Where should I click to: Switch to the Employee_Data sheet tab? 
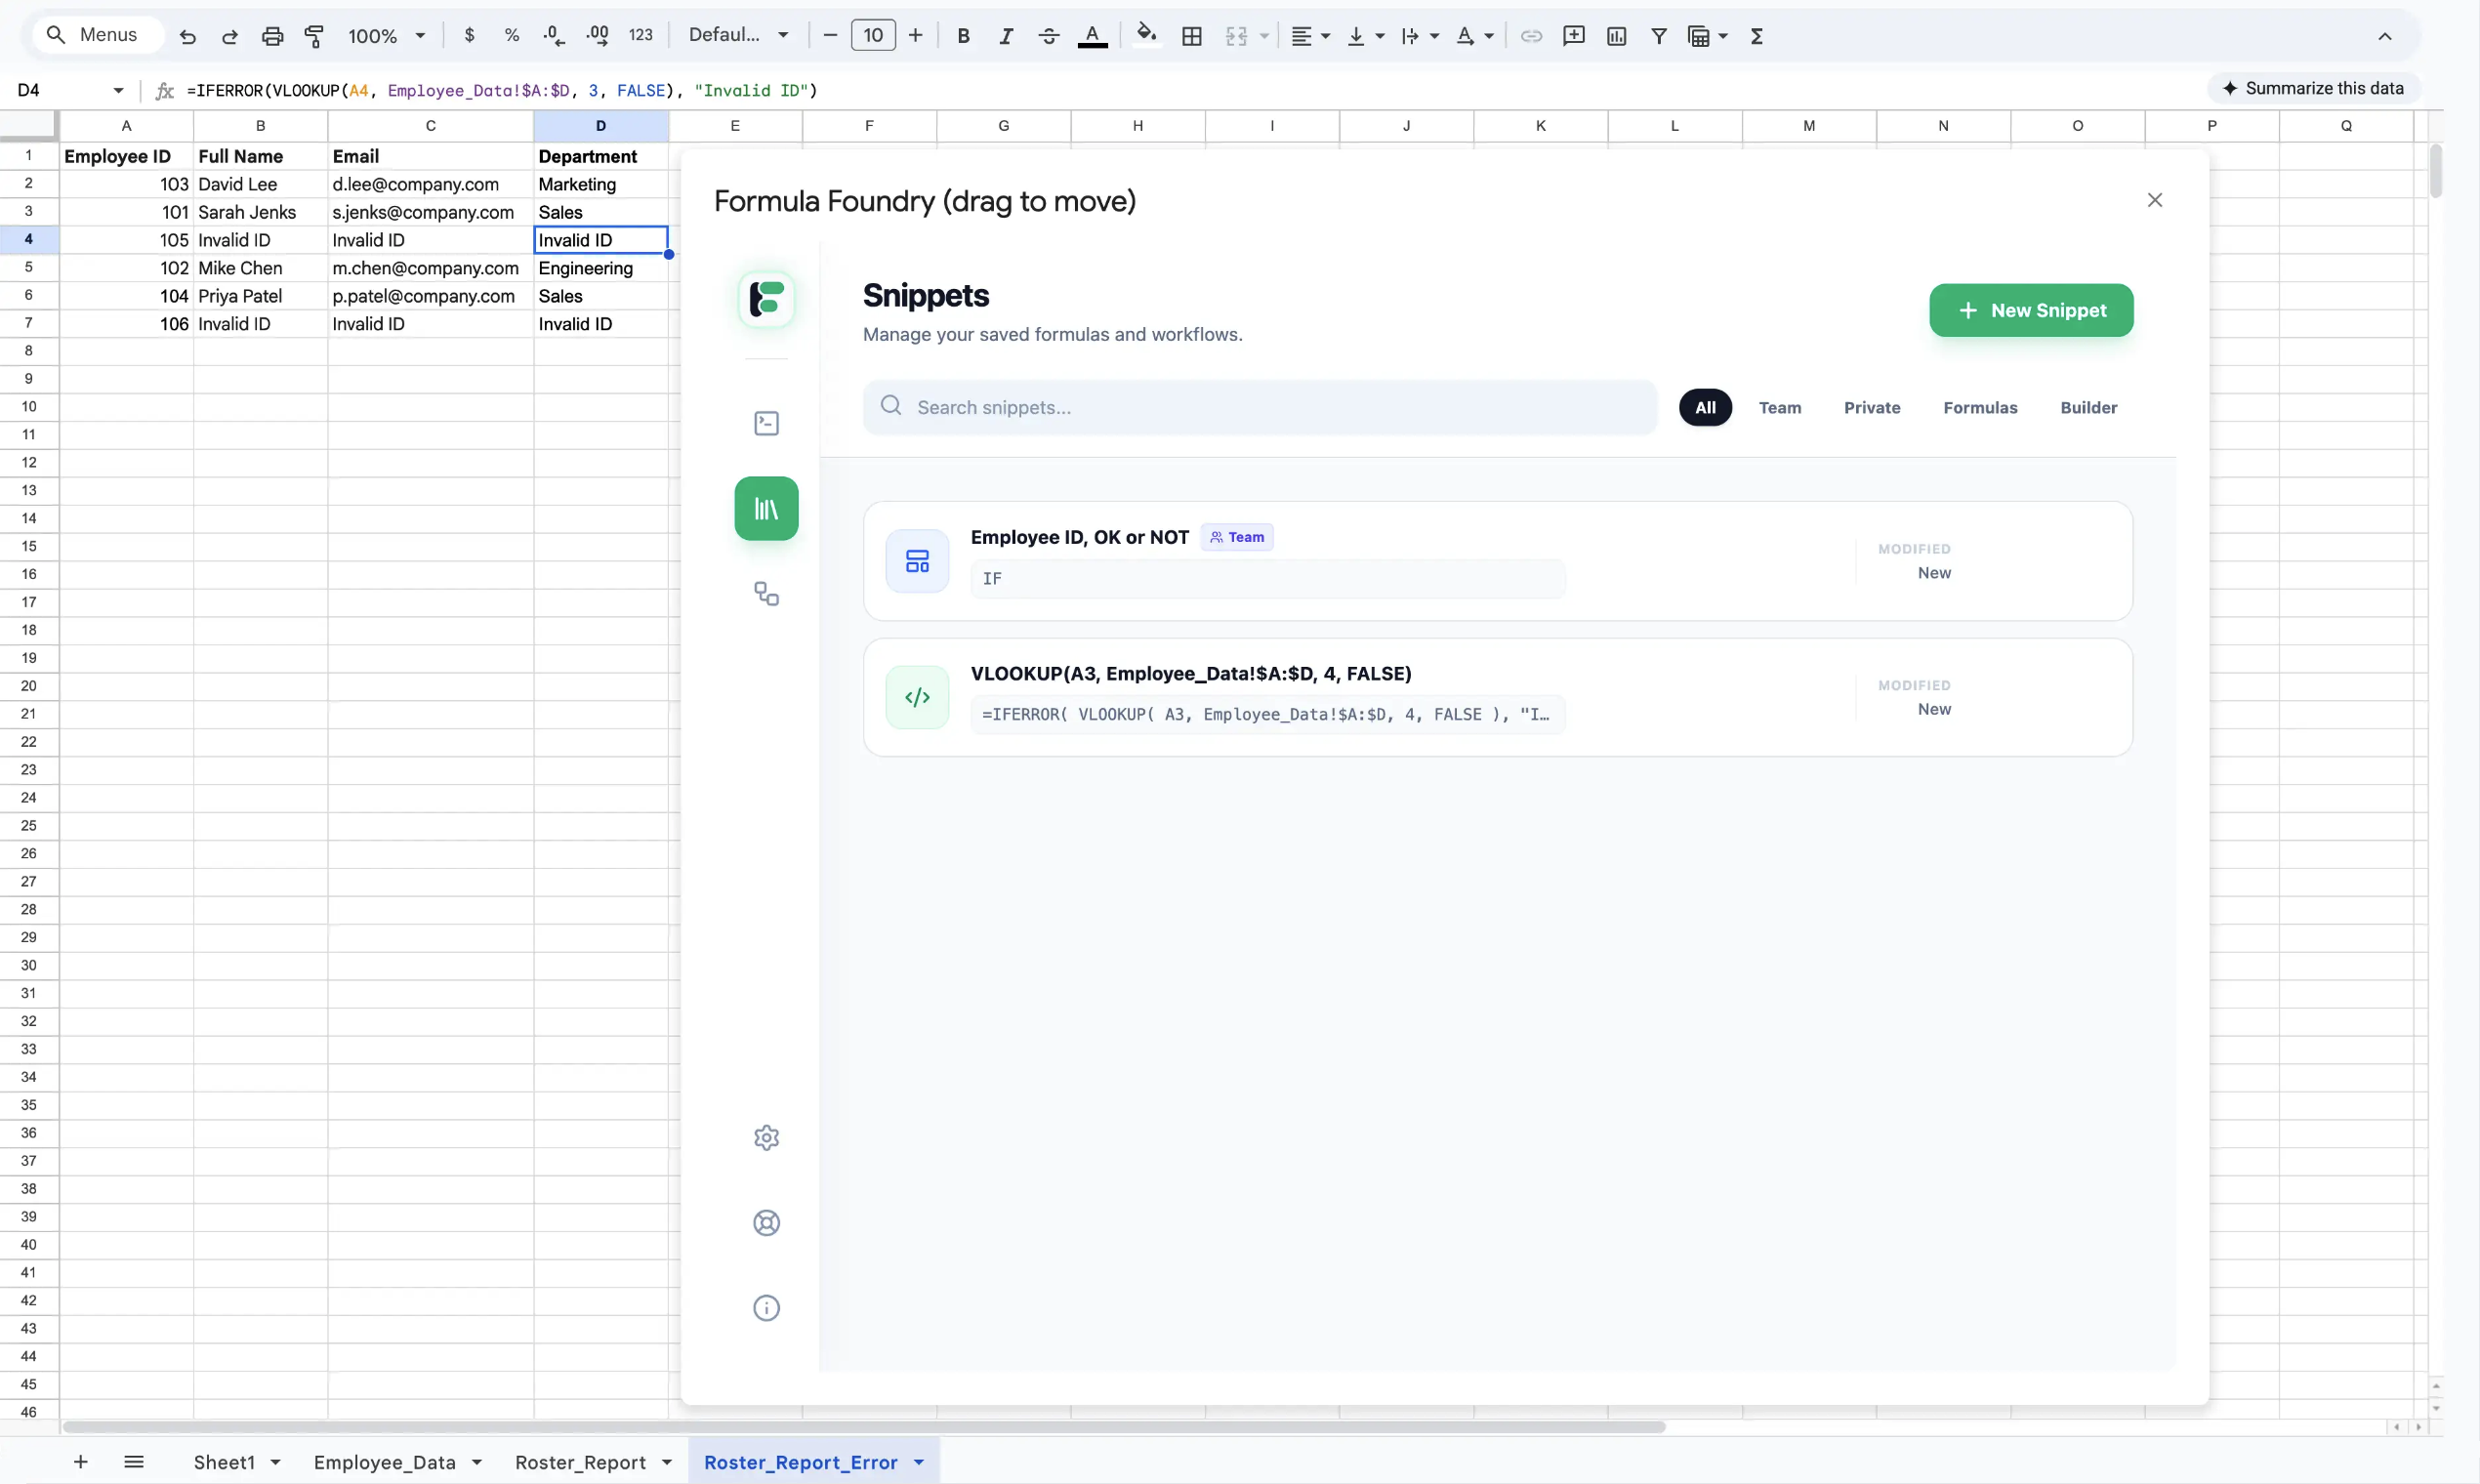(384, 1462)
